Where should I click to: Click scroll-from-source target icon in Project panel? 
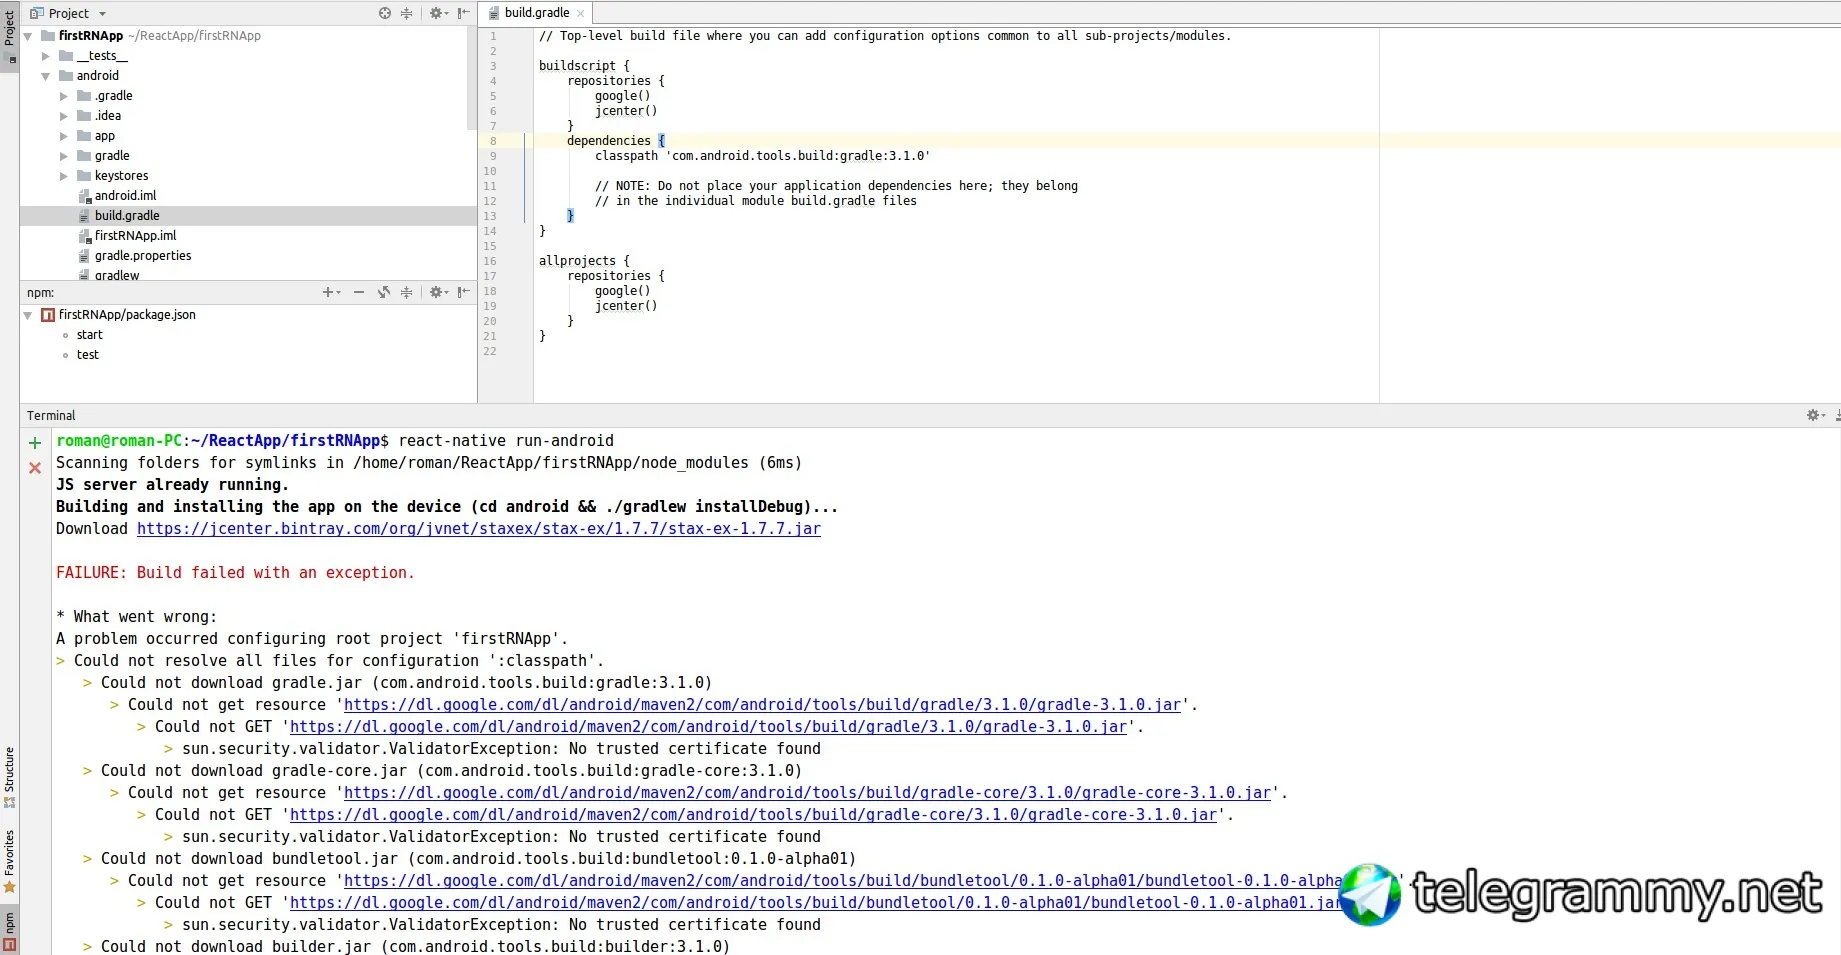tap(385, 13)
